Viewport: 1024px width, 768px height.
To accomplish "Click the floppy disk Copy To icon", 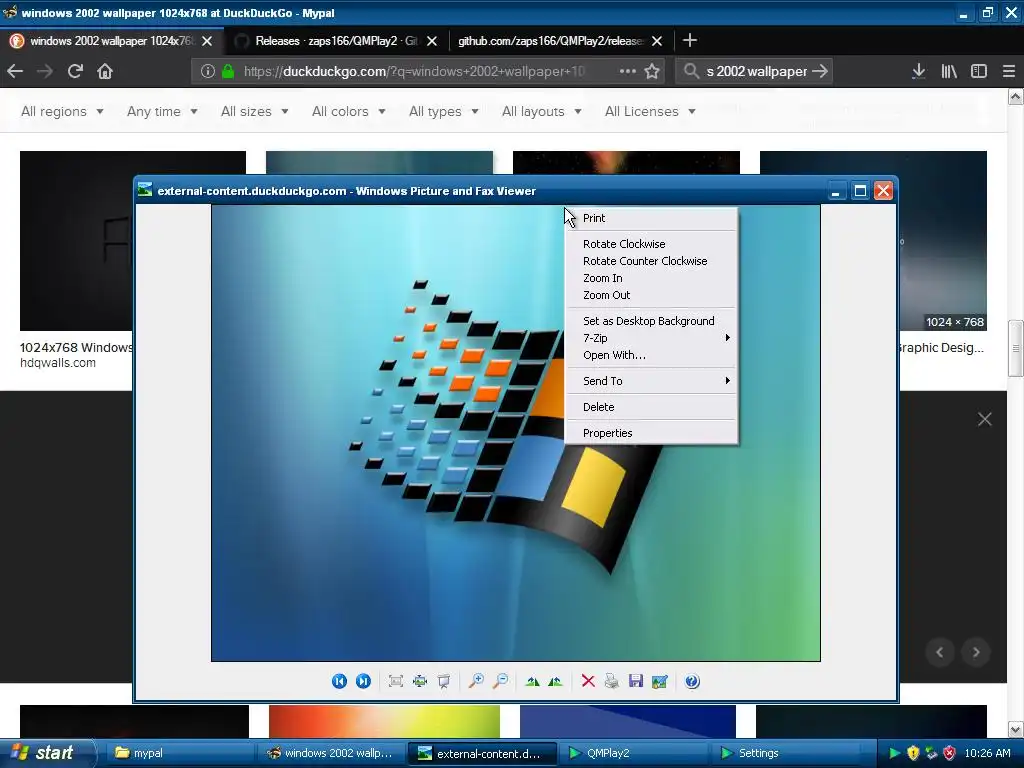I will click(635, 681).
